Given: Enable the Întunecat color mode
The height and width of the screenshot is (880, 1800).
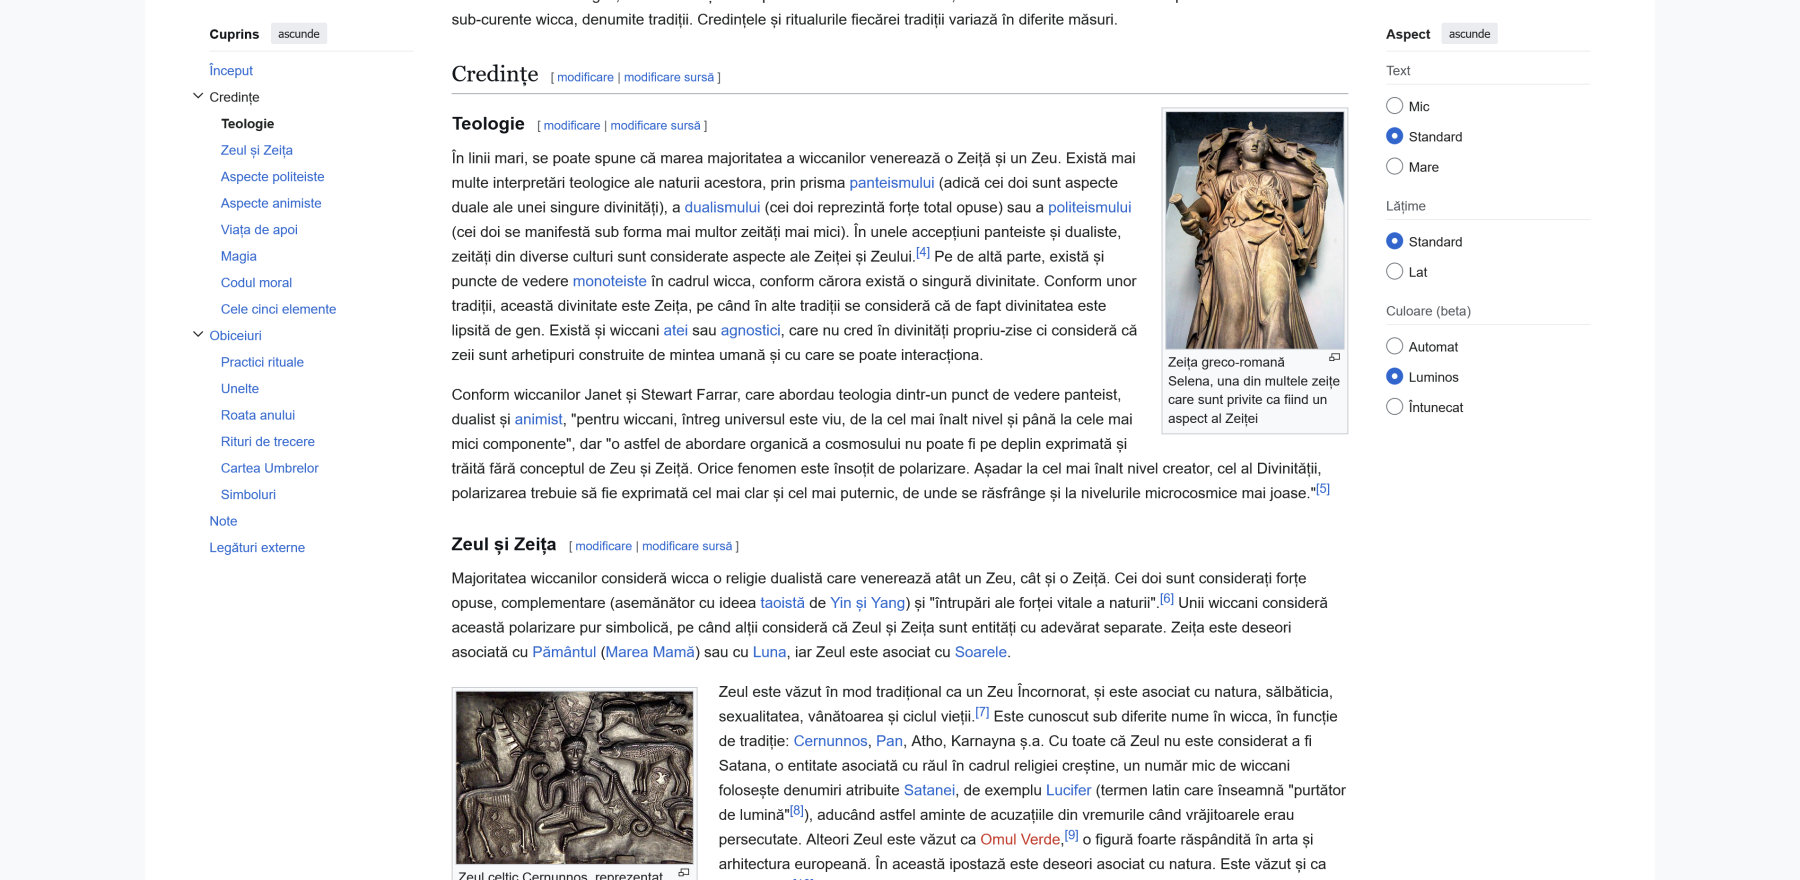Looking at the screenshot, I should tap(1395, 407).
